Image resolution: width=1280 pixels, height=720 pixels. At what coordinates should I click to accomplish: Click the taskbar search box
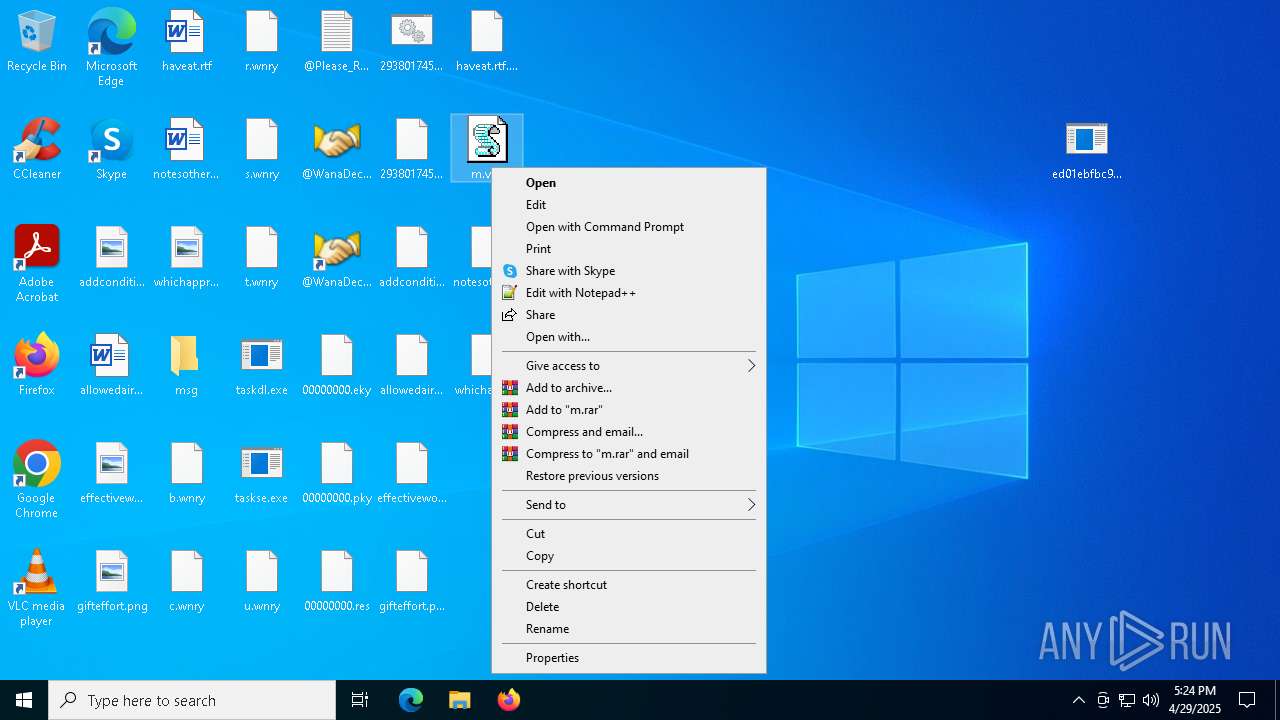point(192,700)
